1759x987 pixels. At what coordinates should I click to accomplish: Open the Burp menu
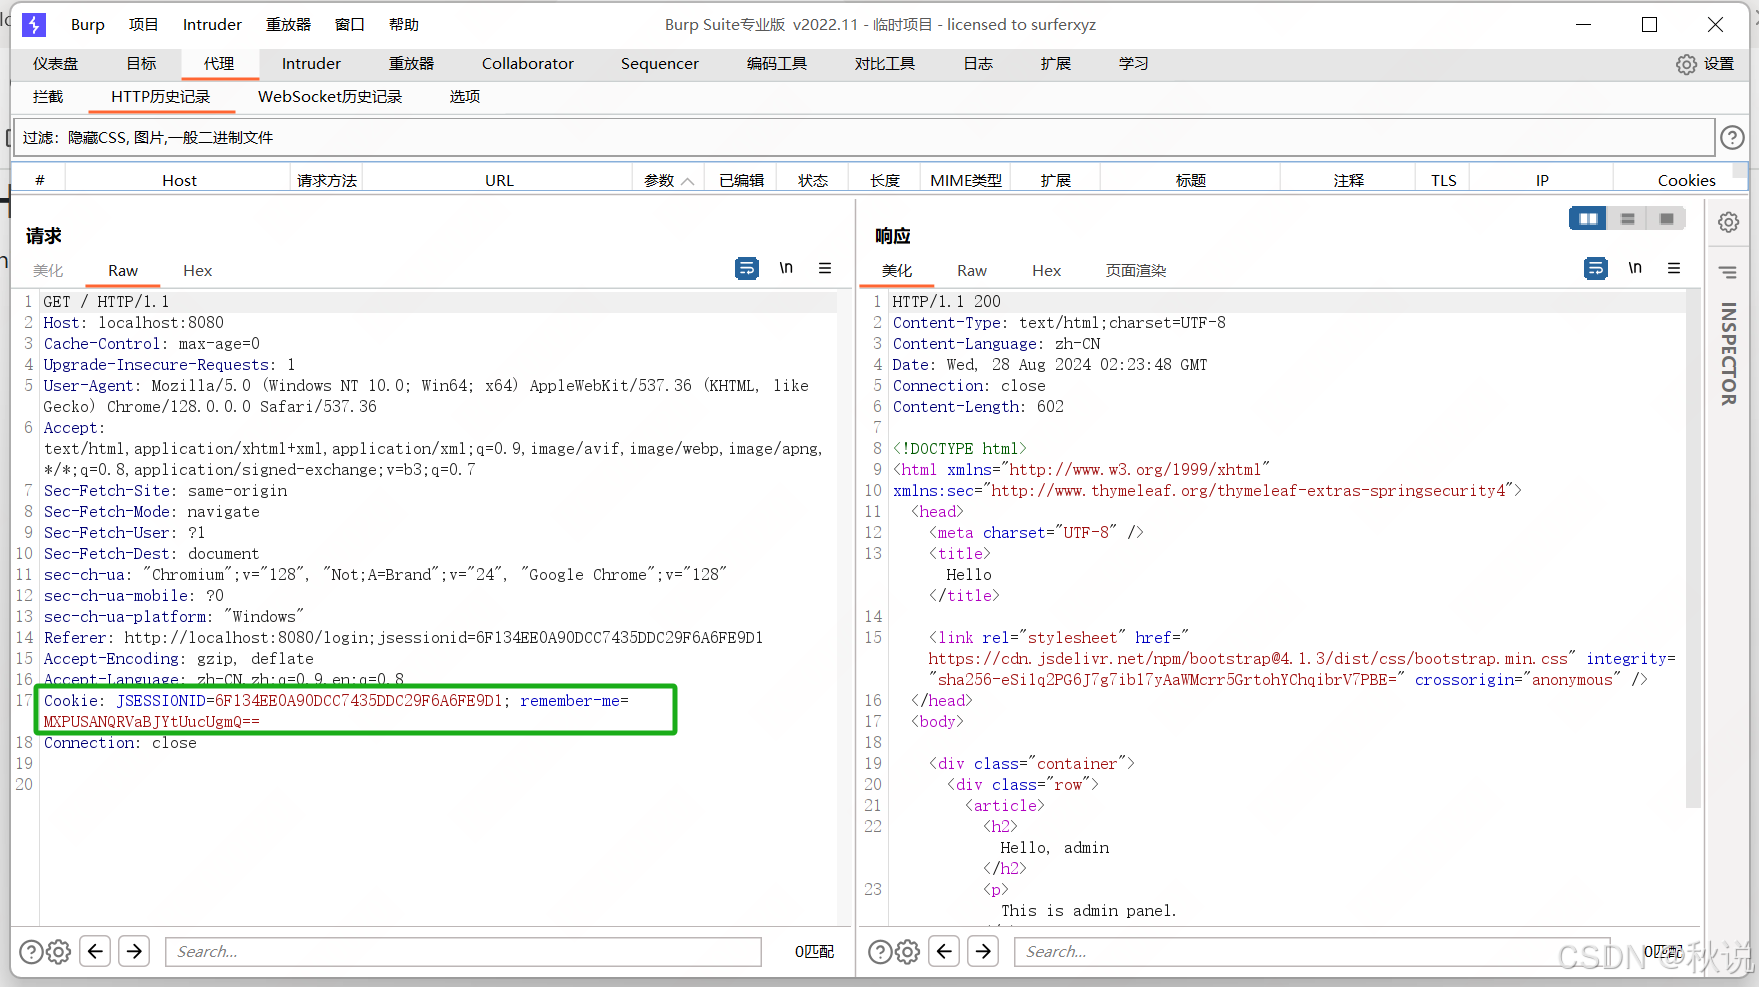tap(88, 25)
